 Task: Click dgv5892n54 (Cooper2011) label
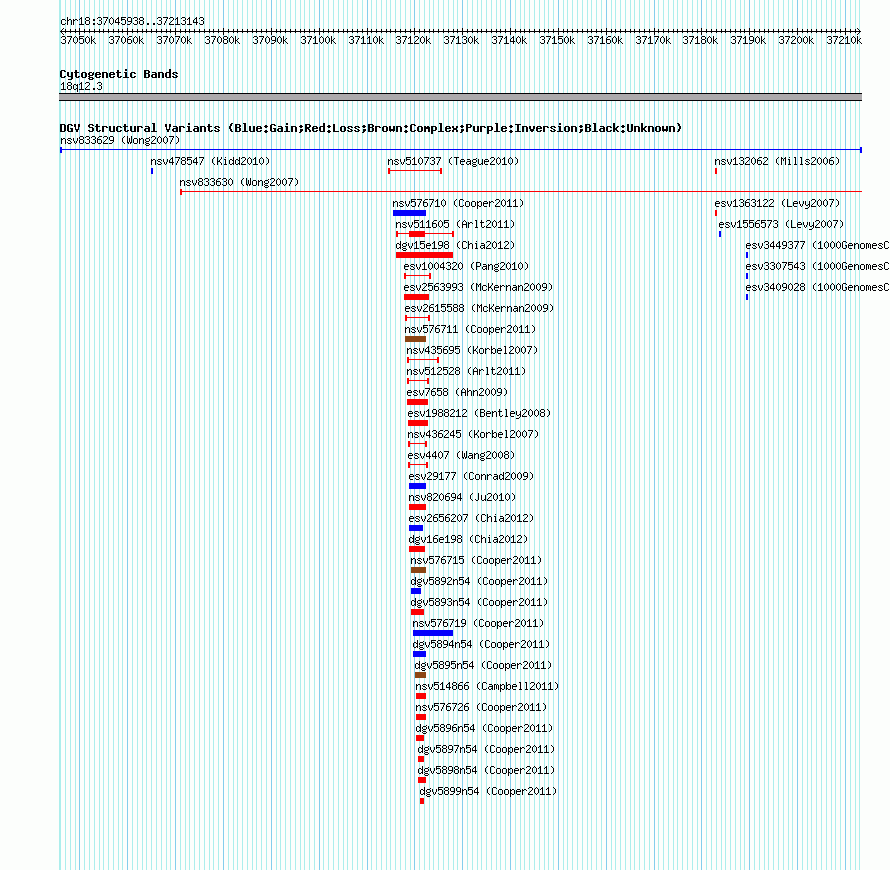[x=479, y=581]
